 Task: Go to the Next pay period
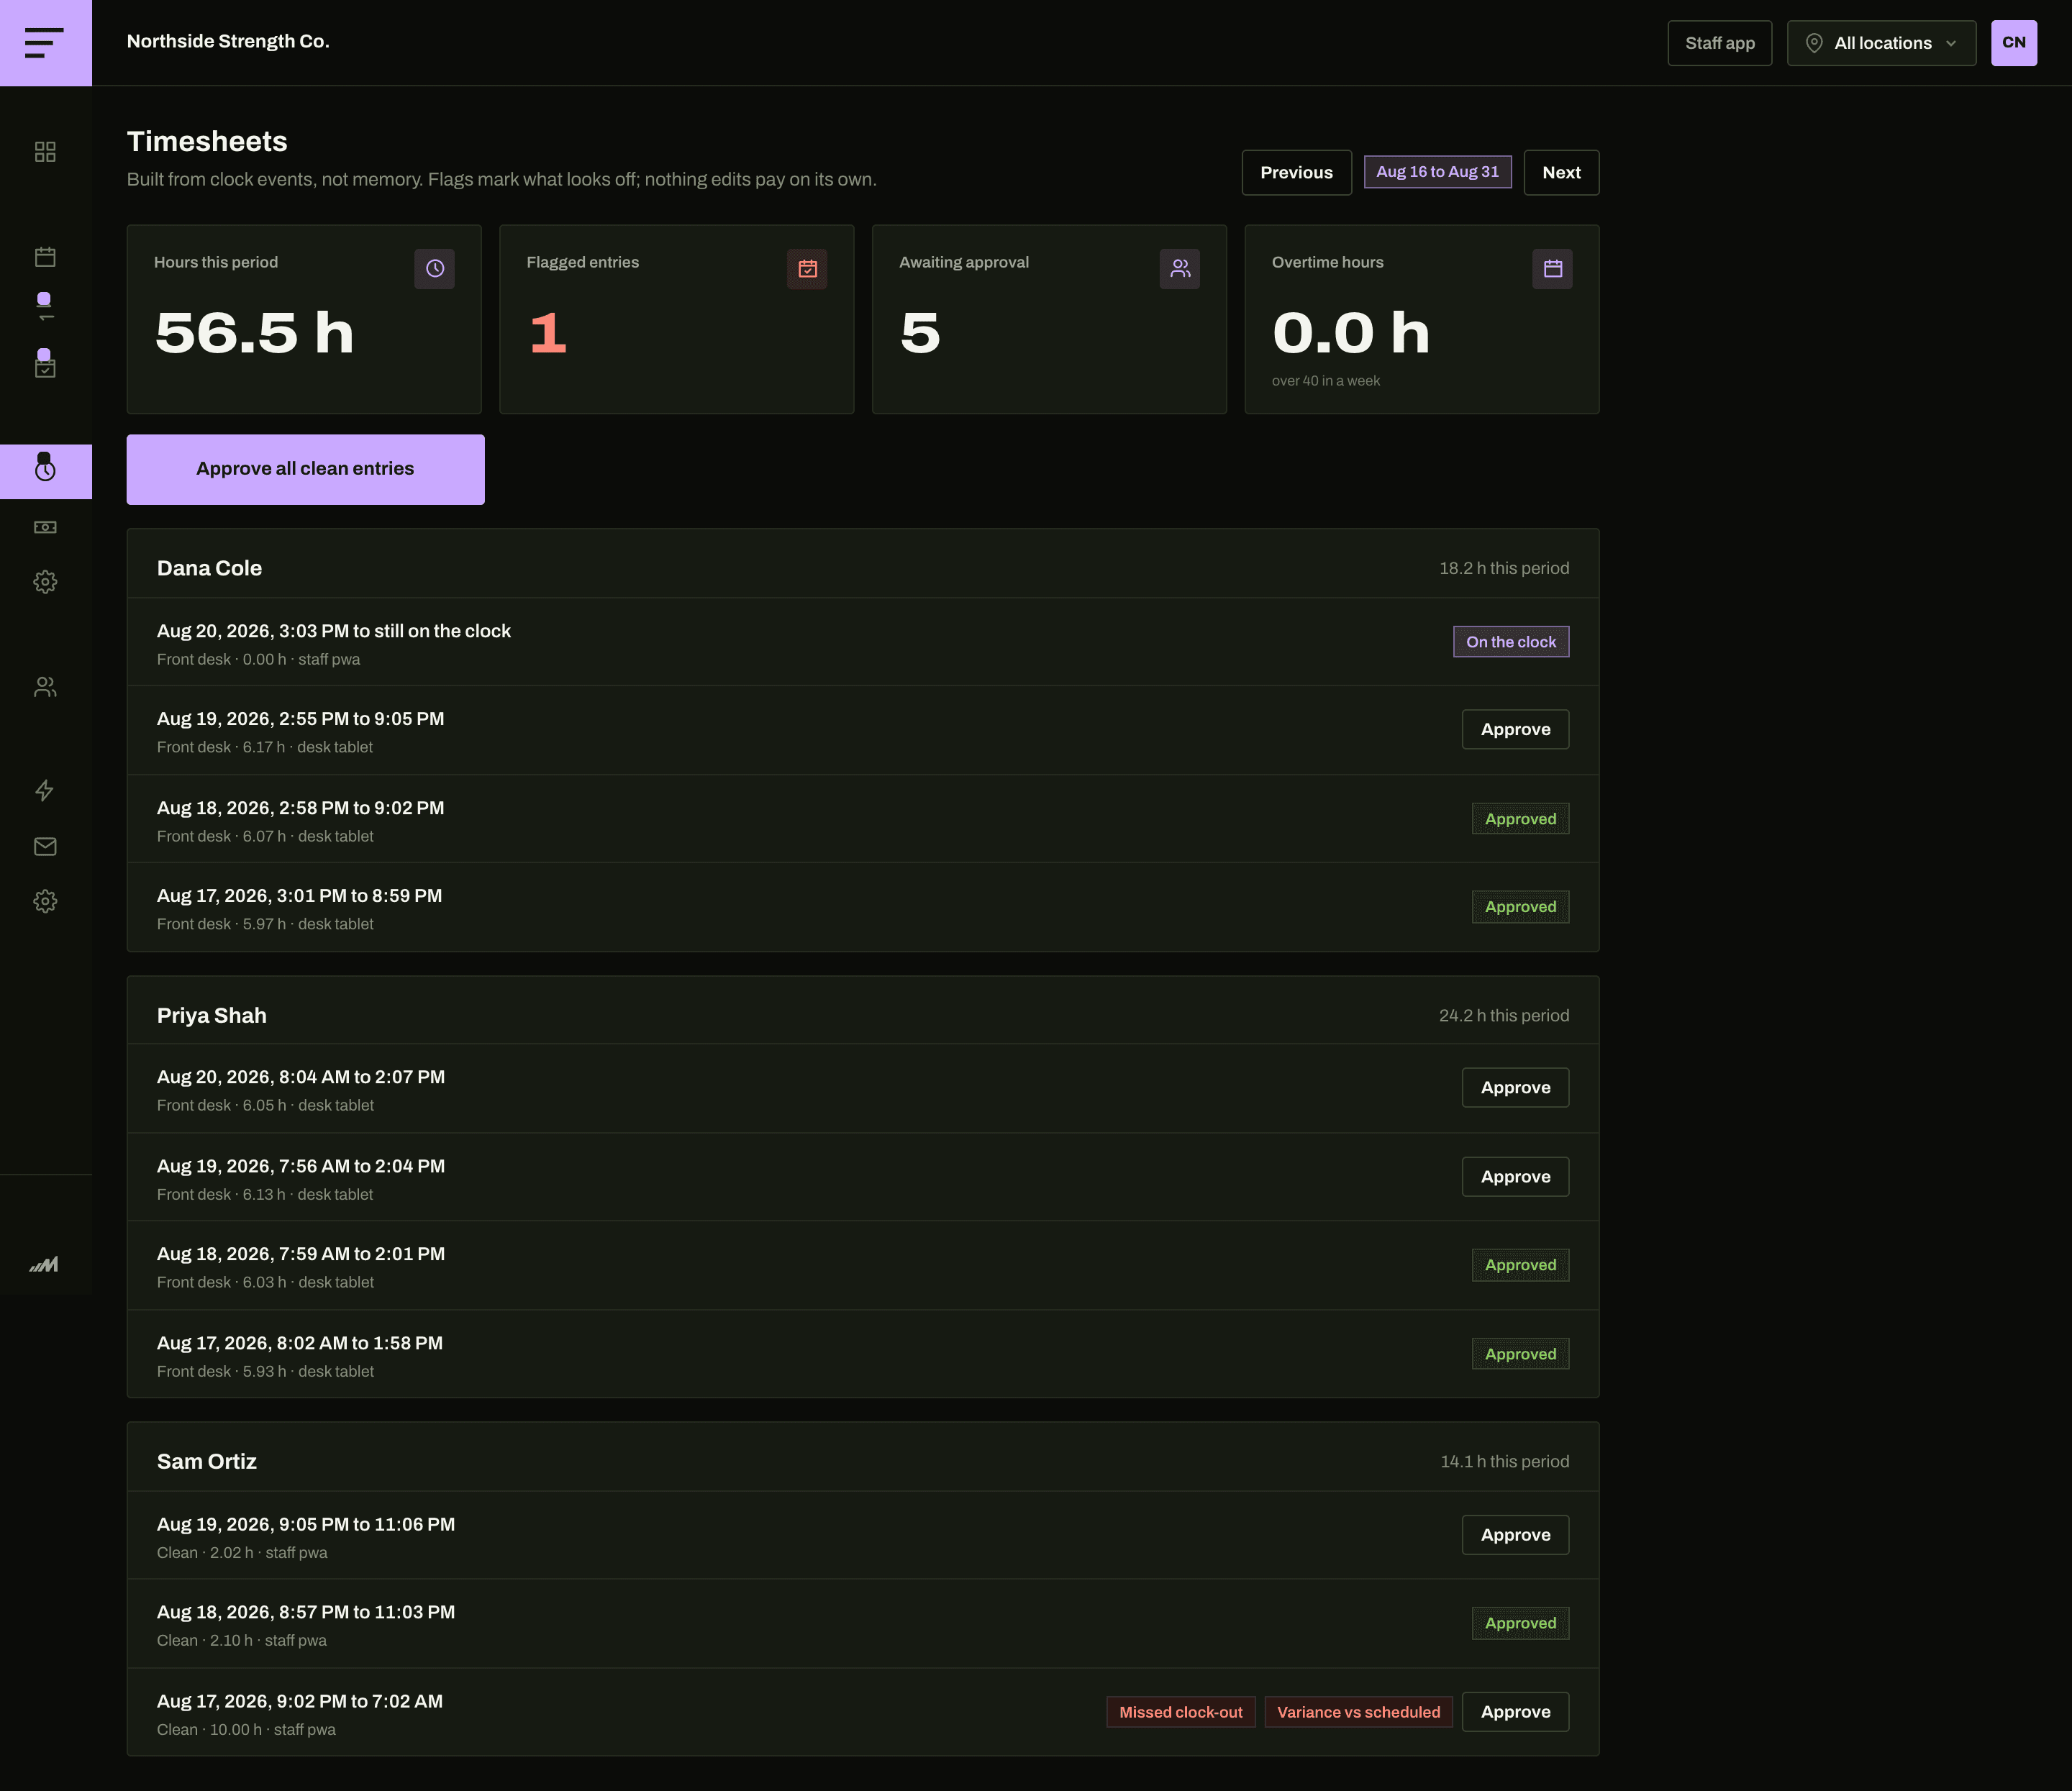tap(1561, 173)
